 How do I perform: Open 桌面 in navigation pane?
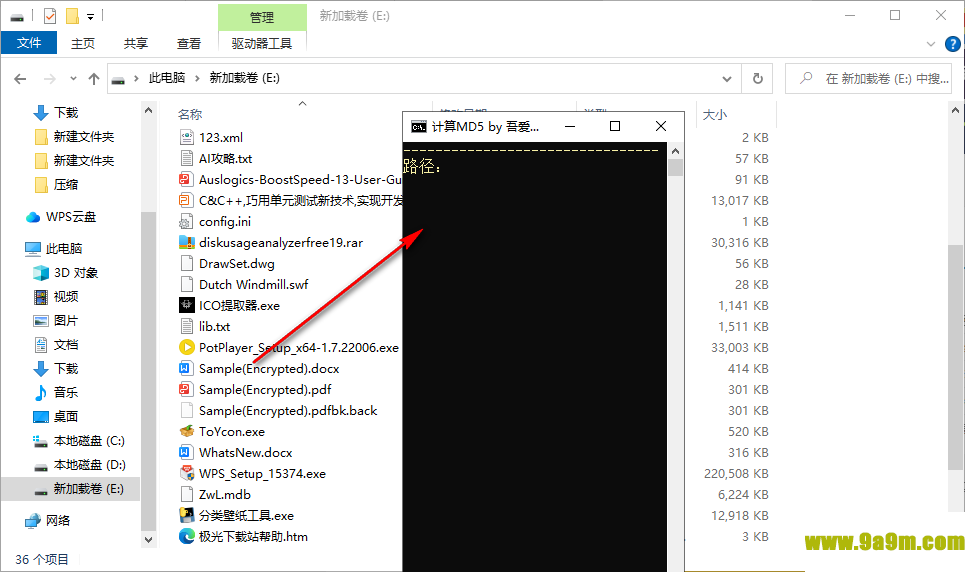point(66,417)
